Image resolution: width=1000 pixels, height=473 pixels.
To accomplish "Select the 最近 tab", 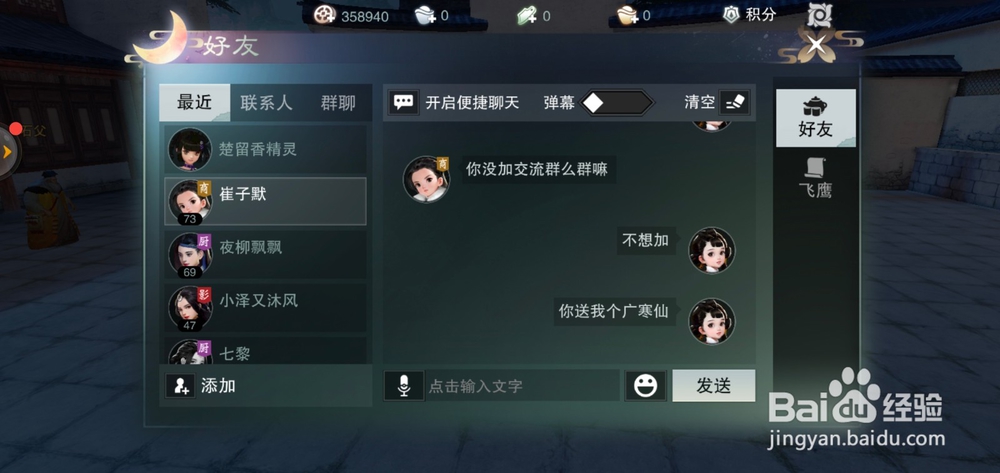I will pyautogui.click(x=195, y=103).
